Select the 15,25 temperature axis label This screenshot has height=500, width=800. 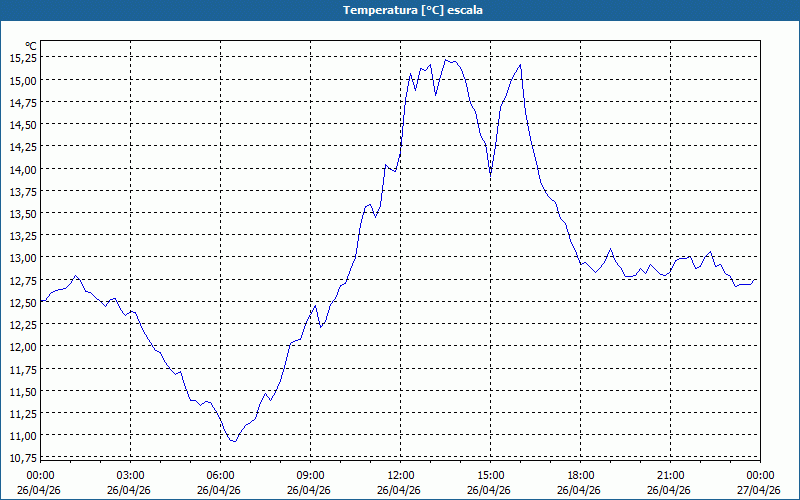click(x=23, y=58)
